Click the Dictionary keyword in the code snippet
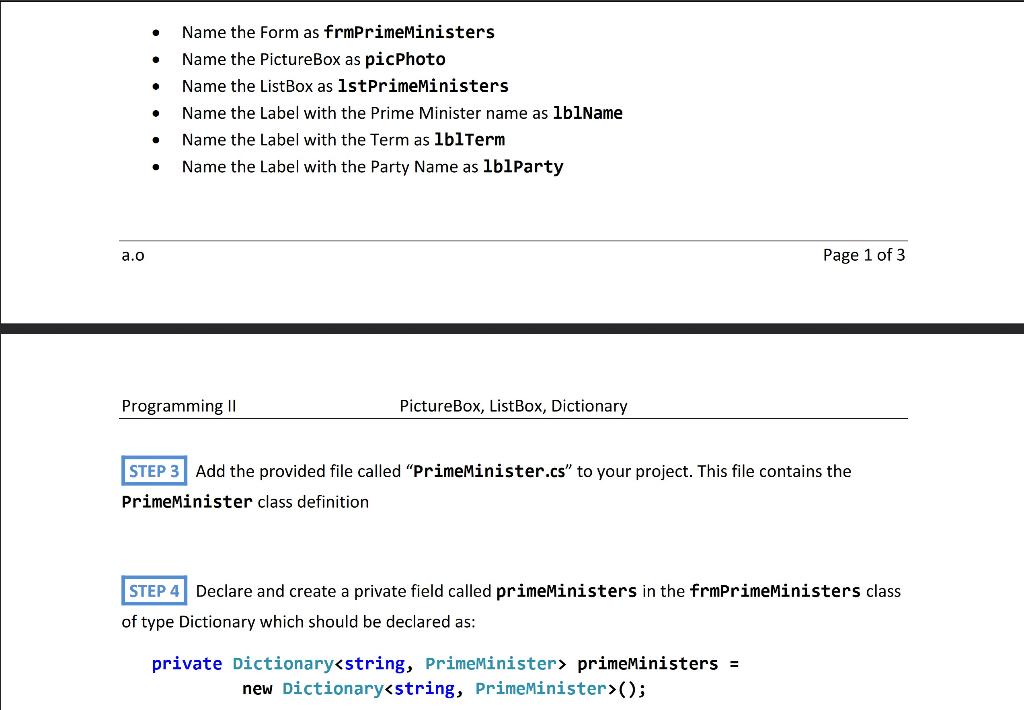 point(283,663)
